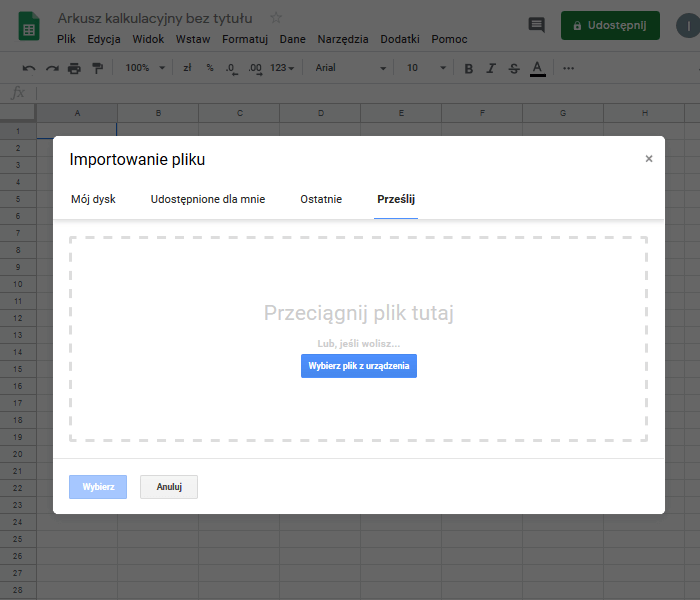Select the paint format roller icon
The width and height of the screenshot is (700, 600).
click(97, 68)
